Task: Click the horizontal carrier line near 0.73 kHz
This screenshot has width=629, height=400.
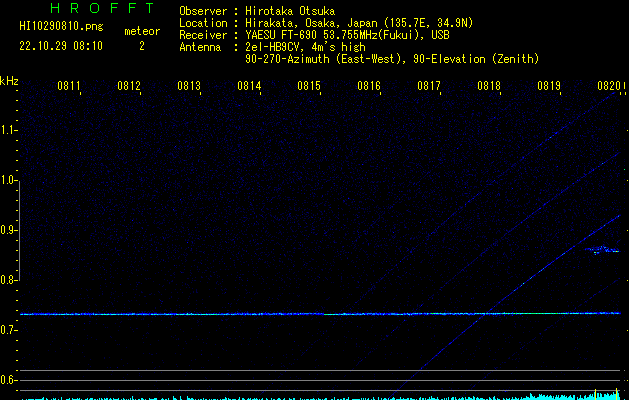Action: pyautogui.click(x=320, y=314)
